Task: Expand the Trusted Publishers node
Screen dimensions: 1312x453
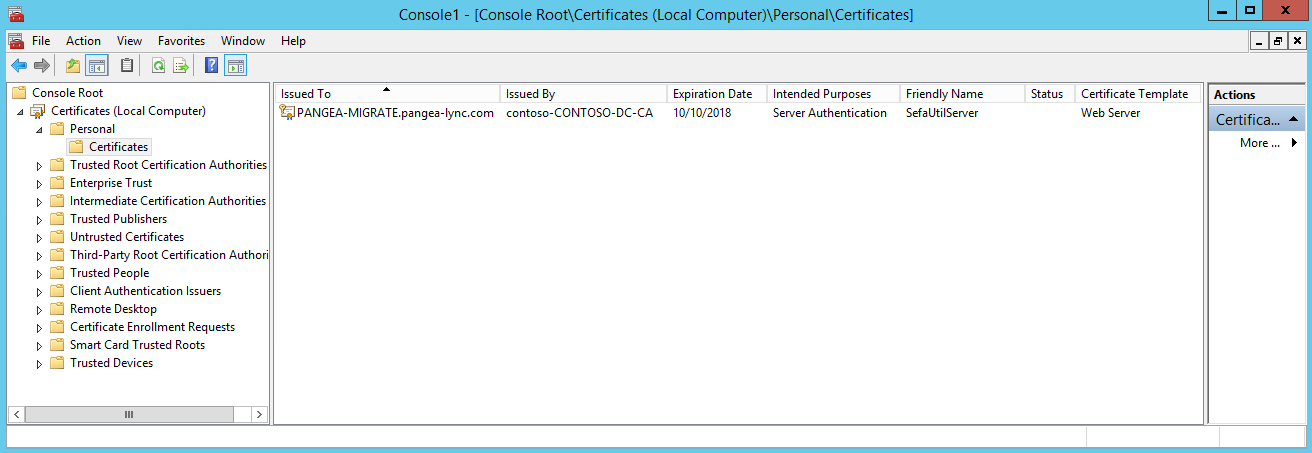Action: coord(40,219)
